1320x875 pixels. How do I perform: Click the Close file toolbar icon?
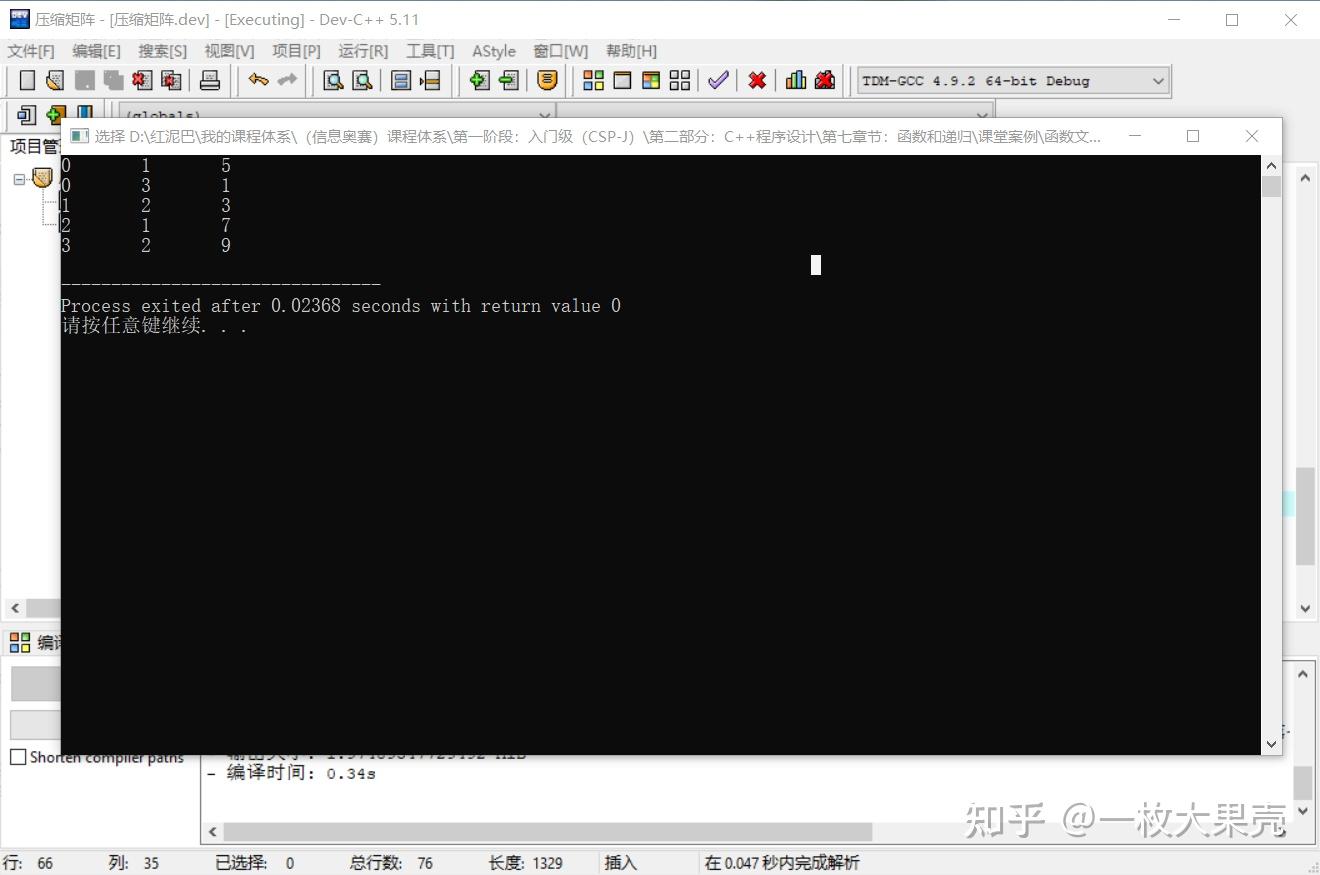click(x=142, y=80)
